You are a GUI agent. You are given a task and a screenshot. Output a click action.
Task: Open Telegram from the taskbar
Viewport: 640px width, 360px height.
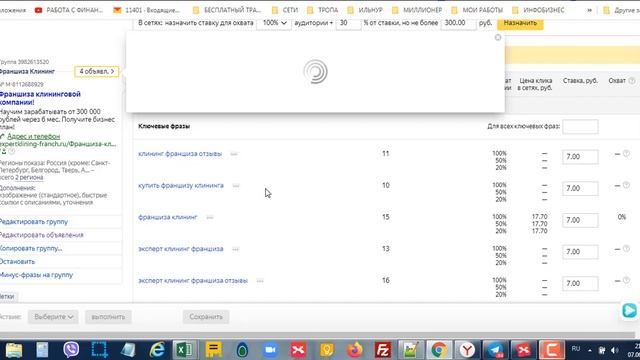click(495, 350)
